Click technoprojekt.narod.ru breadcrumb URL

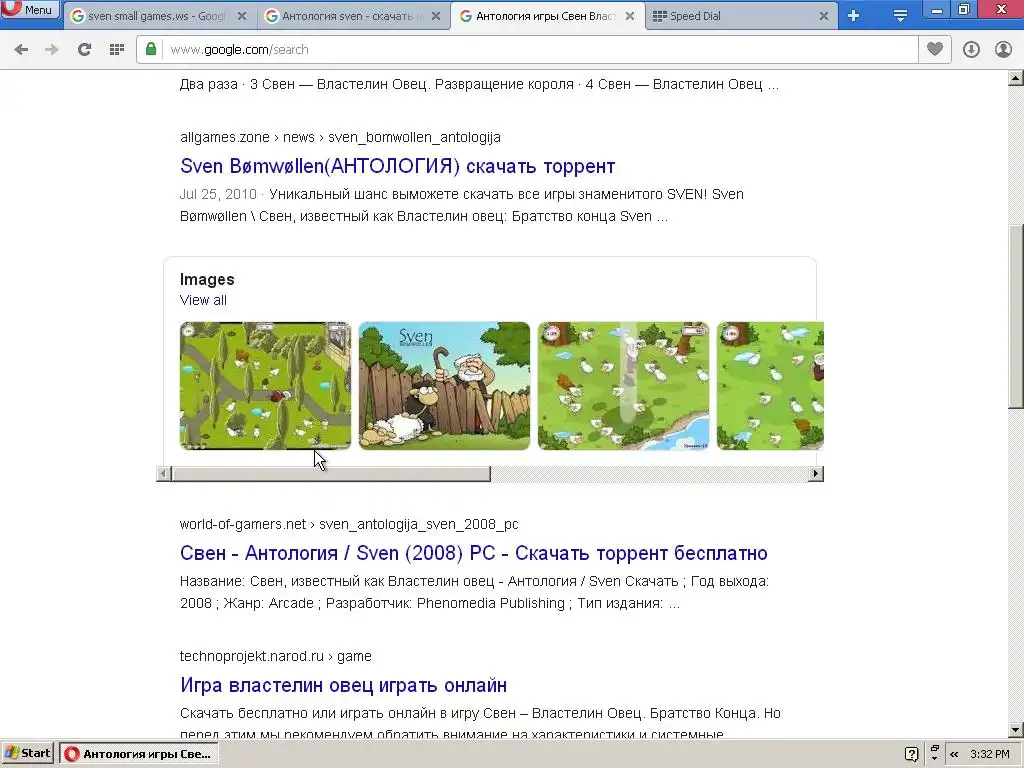click(x=276, y=656)
